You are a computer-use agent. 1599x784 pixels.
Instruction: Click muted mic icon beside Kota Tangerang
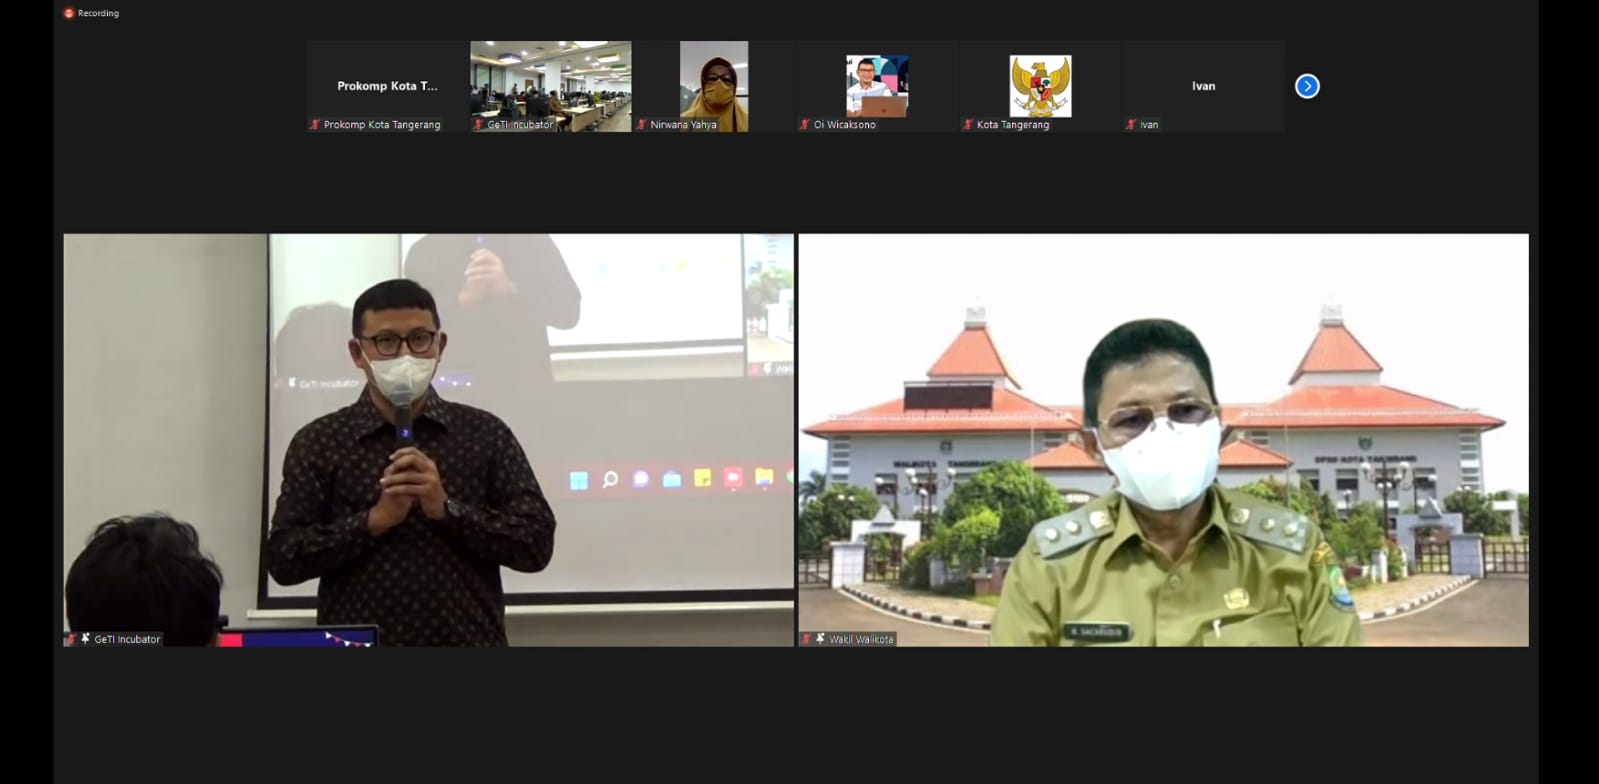[968, 125]
